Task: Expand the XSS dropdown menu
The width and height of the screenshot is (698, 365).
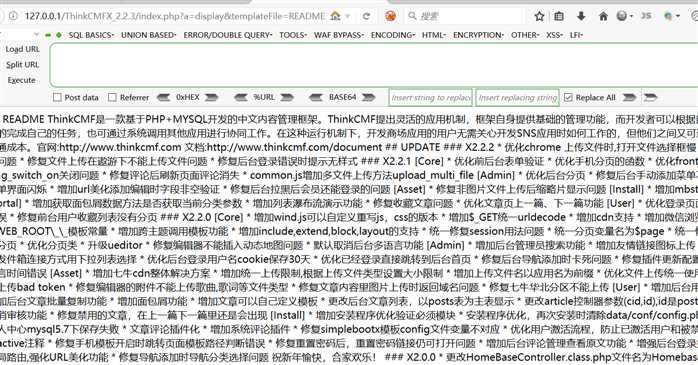Action: click(x=554, y=35)
